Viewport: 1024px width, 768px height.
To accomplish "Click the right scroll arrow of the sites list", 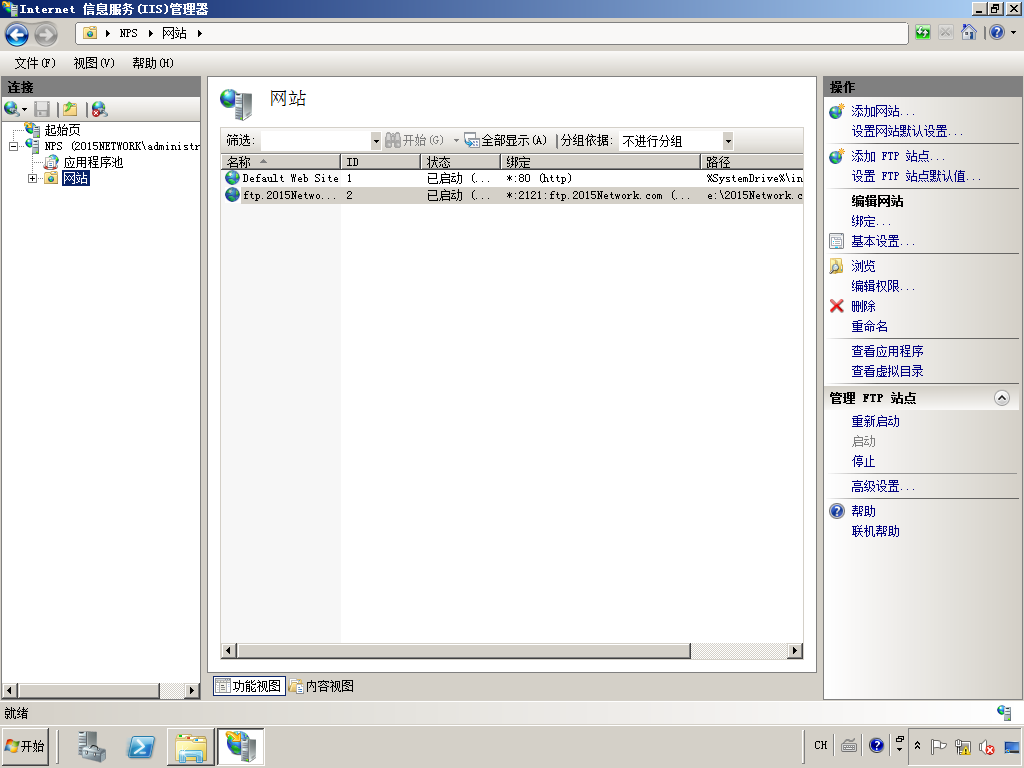I will 795,650.
